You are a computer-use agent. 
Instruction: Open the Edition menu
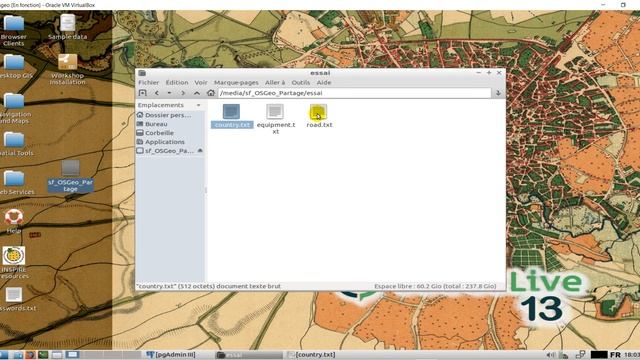pyautogui.click(x=177, y=82)
